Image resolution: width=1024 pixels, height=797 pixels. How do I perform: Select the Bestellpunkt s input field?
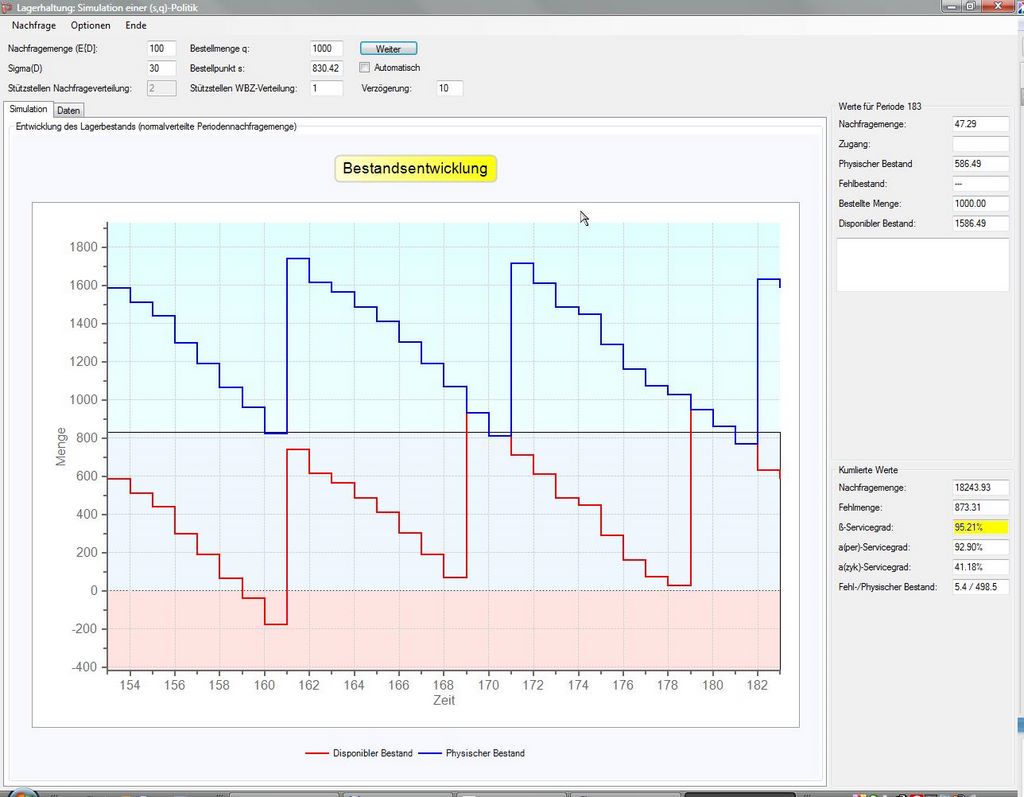tap(327, 68)
